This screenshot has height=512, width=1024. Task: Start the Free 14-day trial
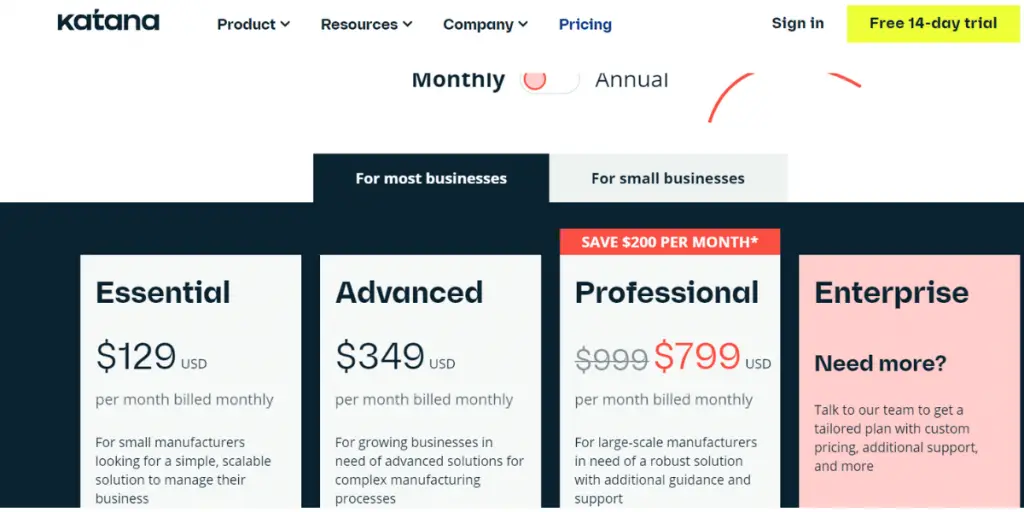click(933, 24)
